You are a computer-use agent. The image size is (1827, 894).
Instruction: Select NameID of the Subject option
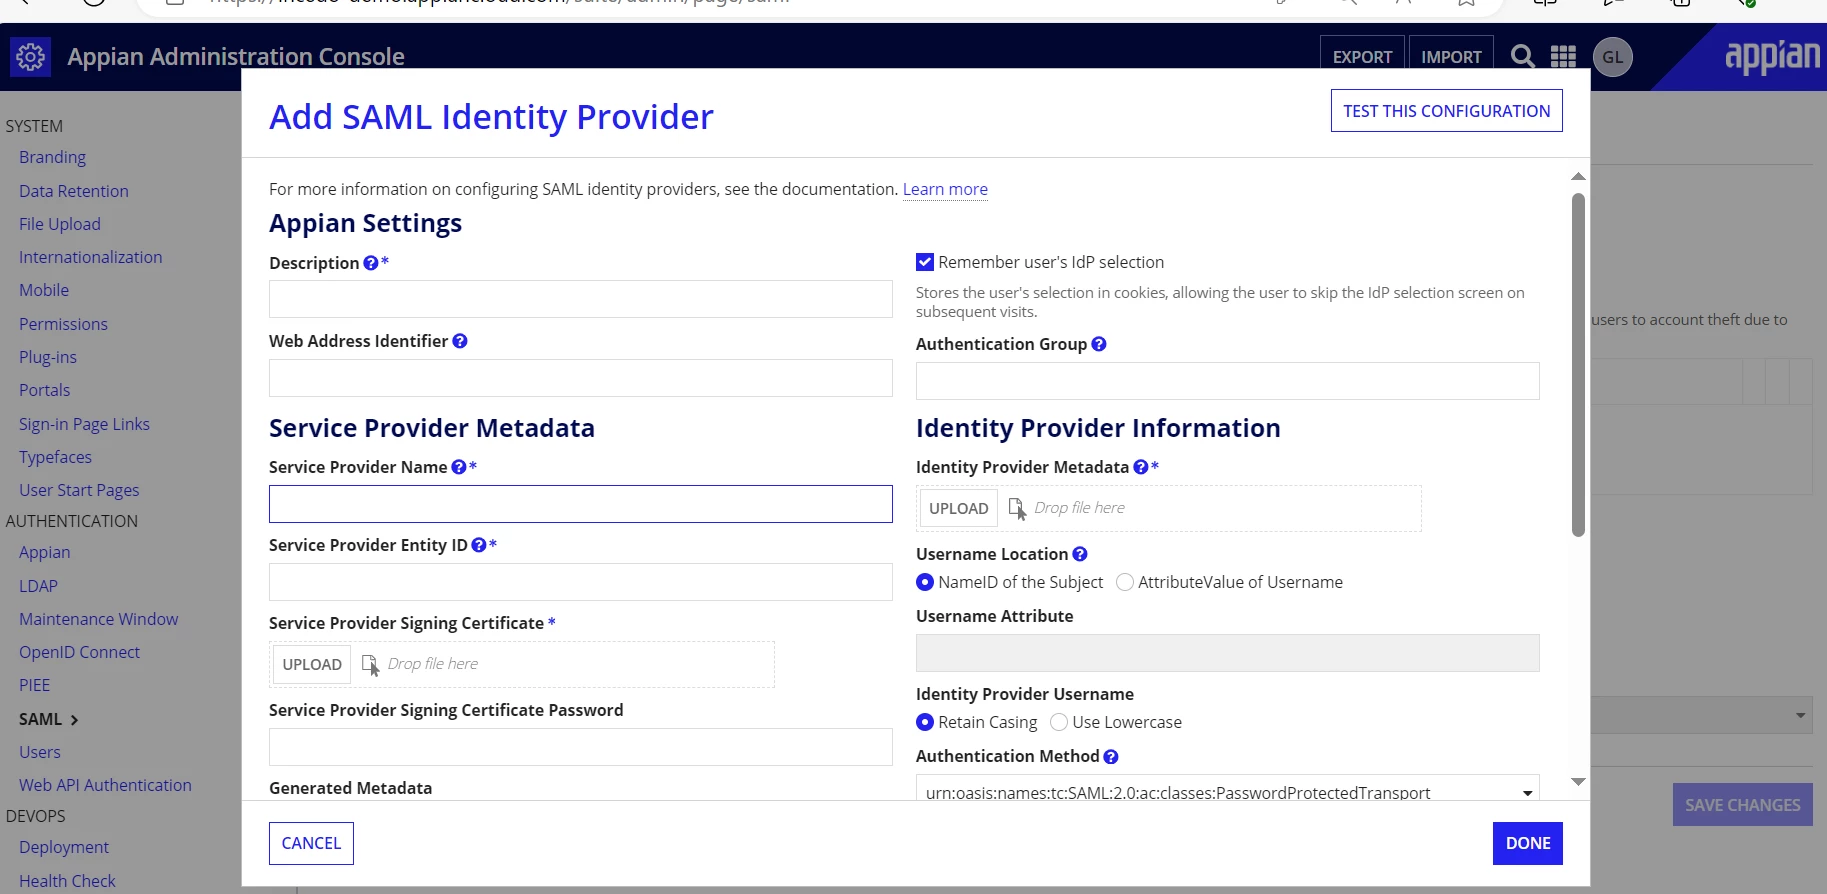coord(925,582)
